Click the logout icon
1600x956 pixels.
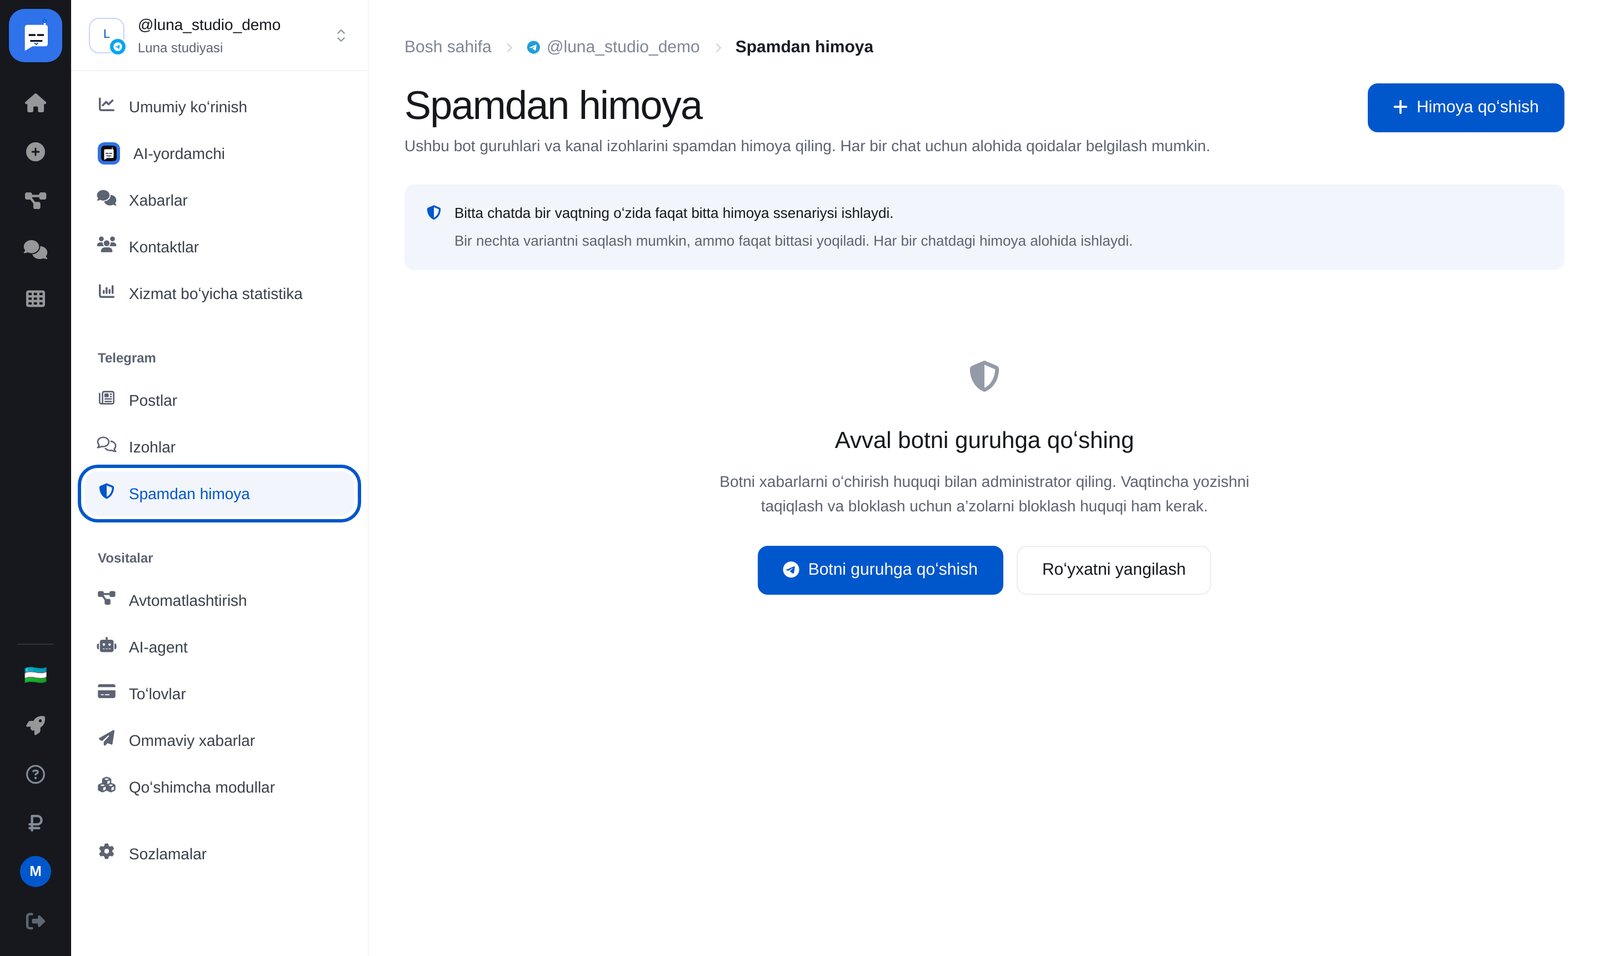[35, 921]
